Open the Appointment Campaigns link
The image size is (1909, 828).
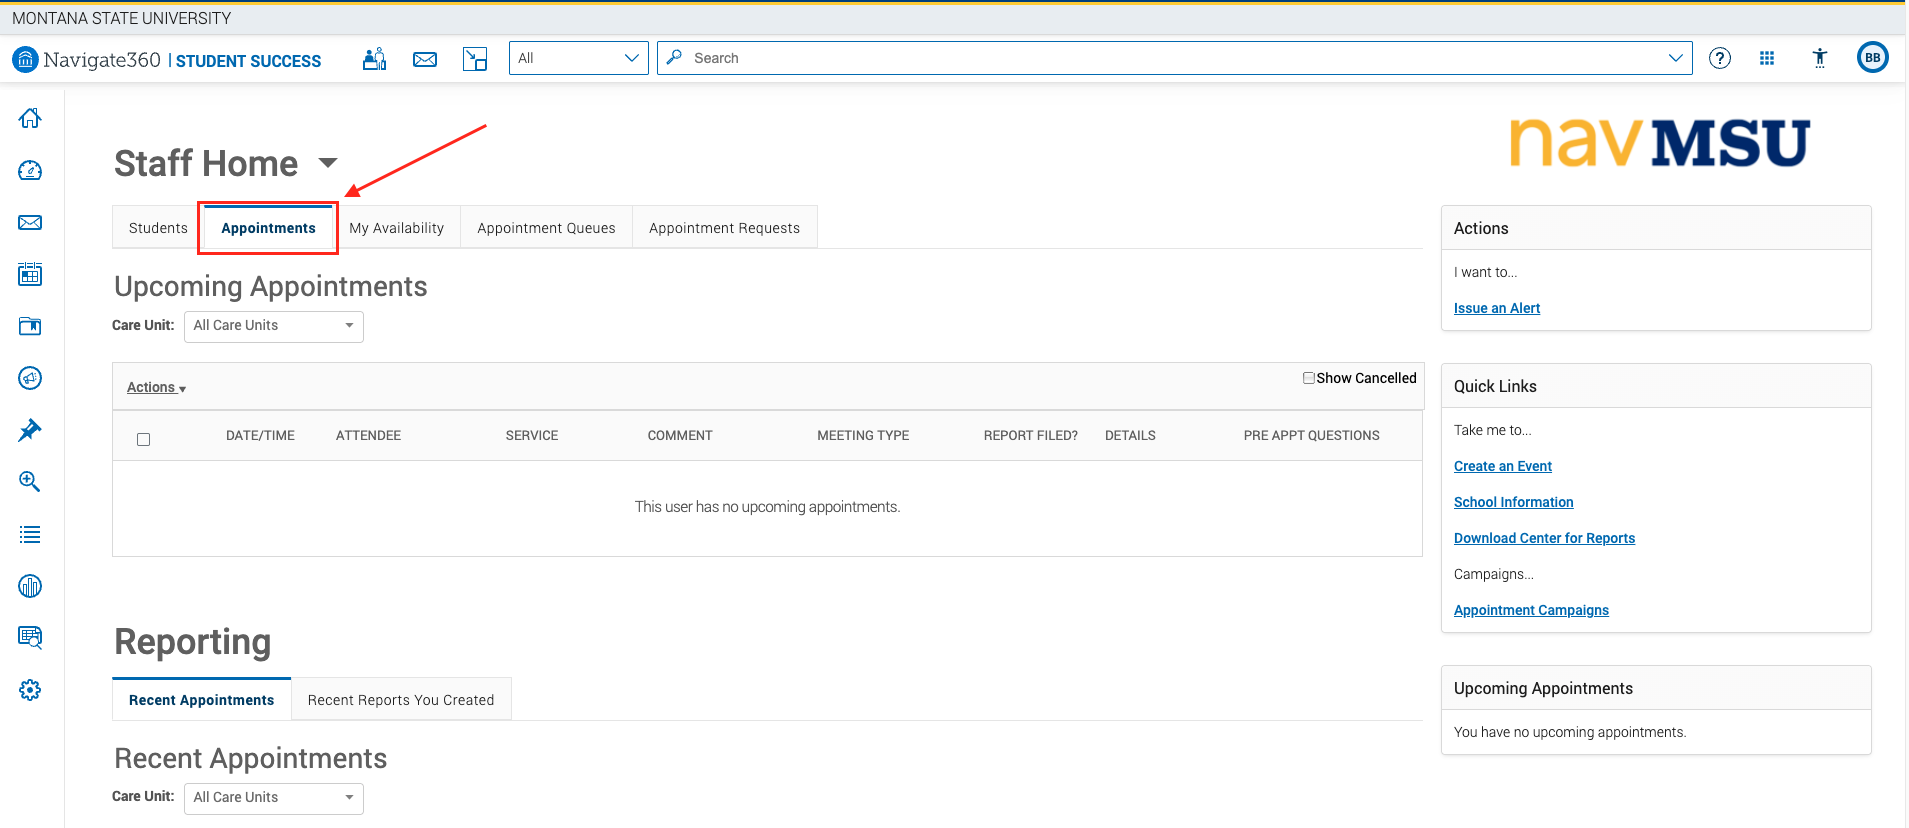coord(1531,610)
